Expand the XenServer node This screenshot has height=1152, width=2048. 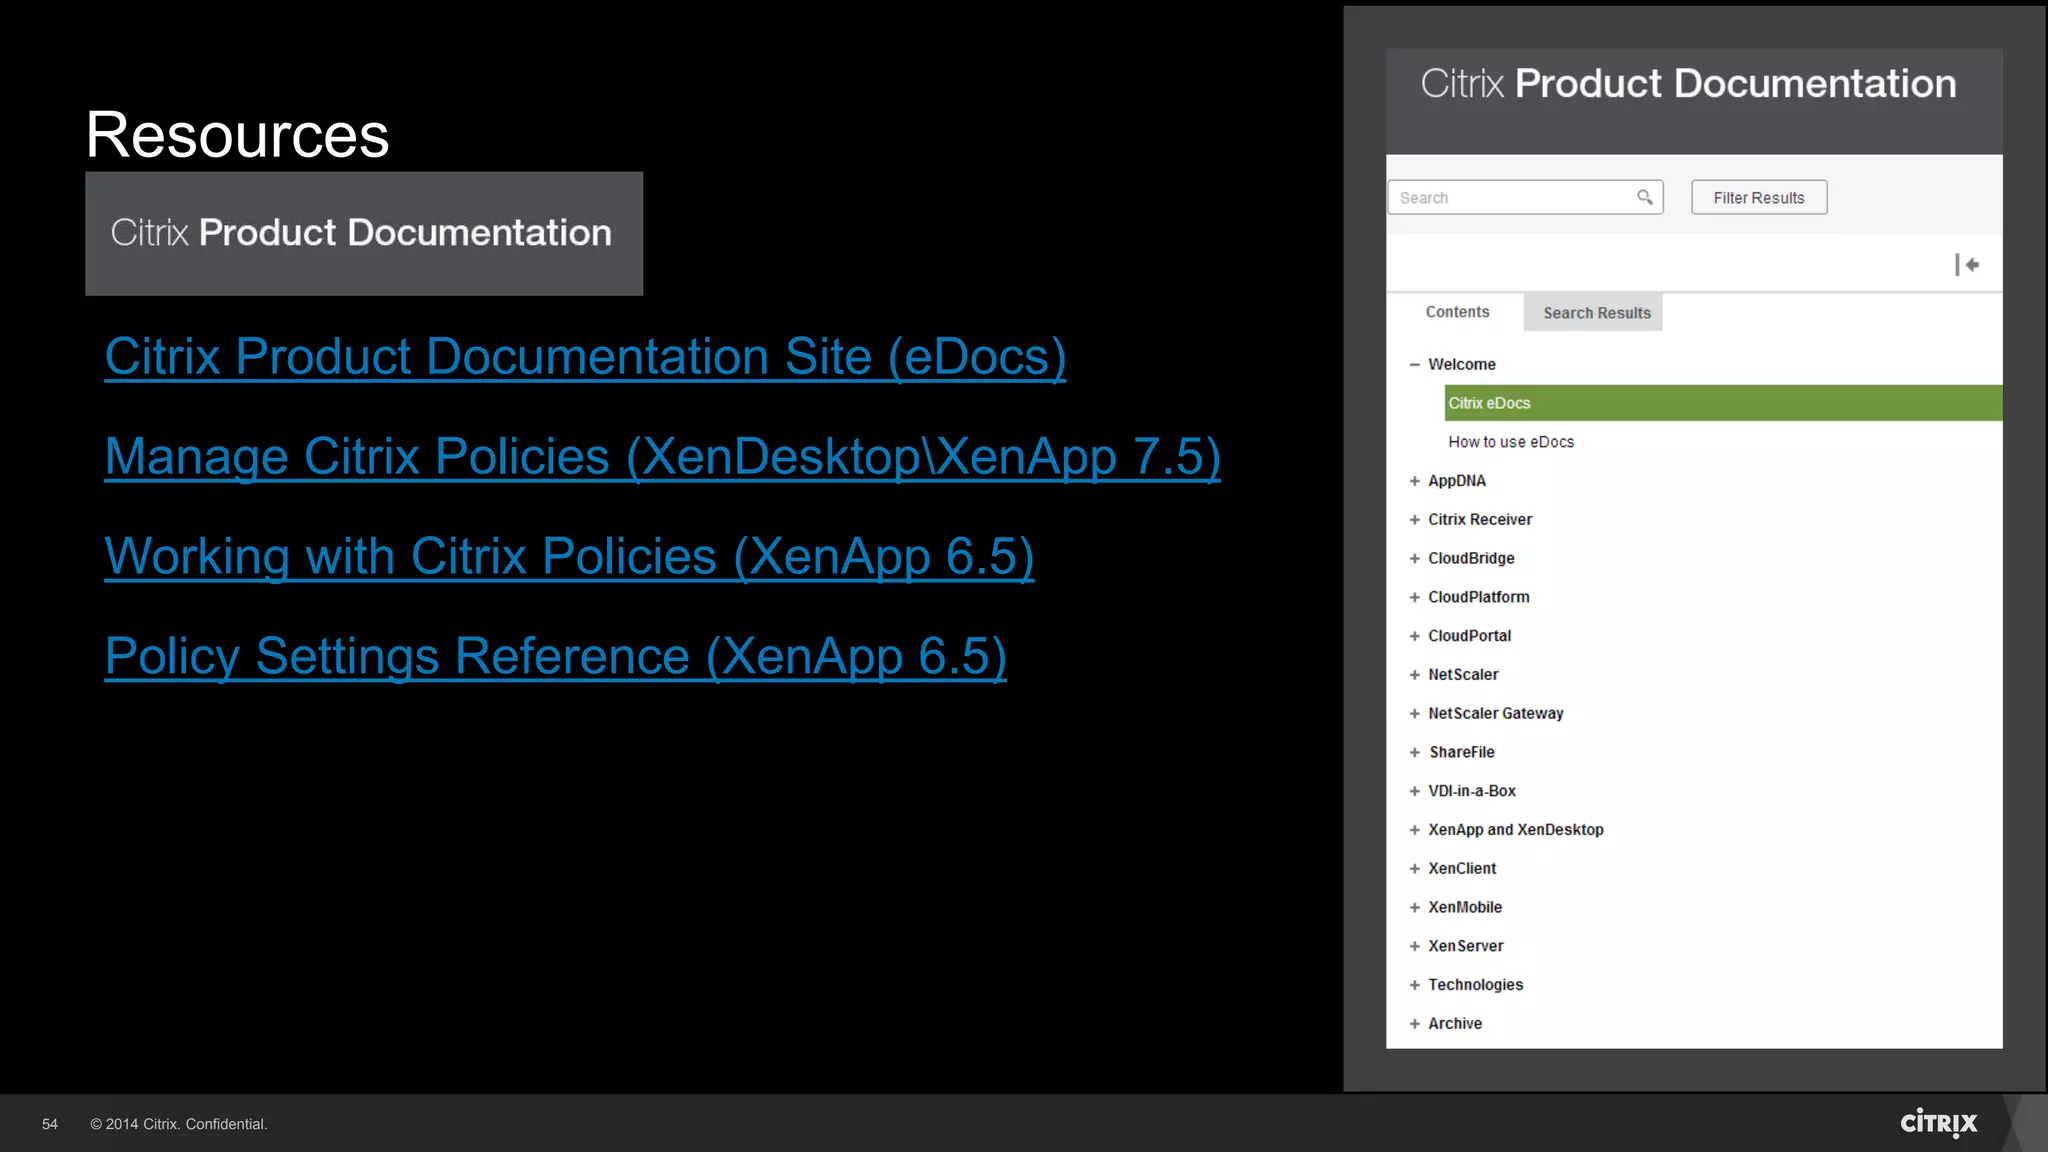(x=1414, y=946)
